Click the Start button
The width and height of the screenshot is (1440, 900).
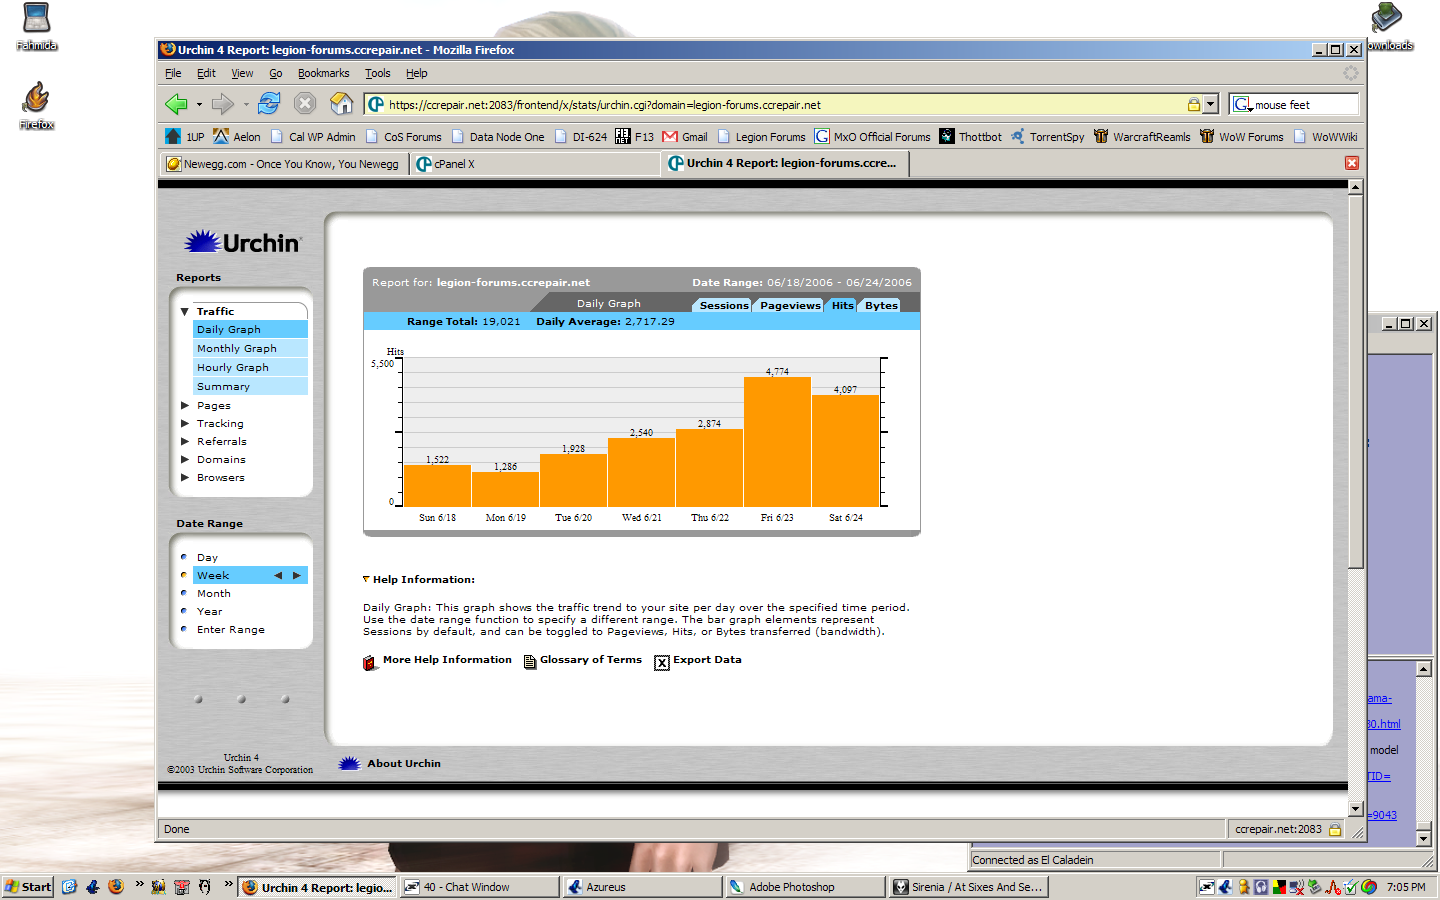click(28, 887)
